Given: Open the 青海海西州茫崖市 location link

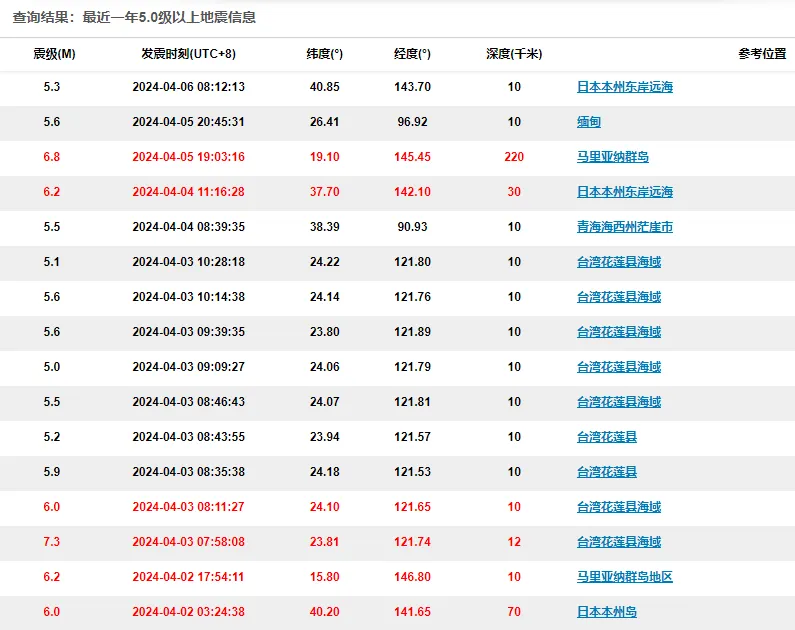Looking at the screenshot, I should click(x=625, y=227).
